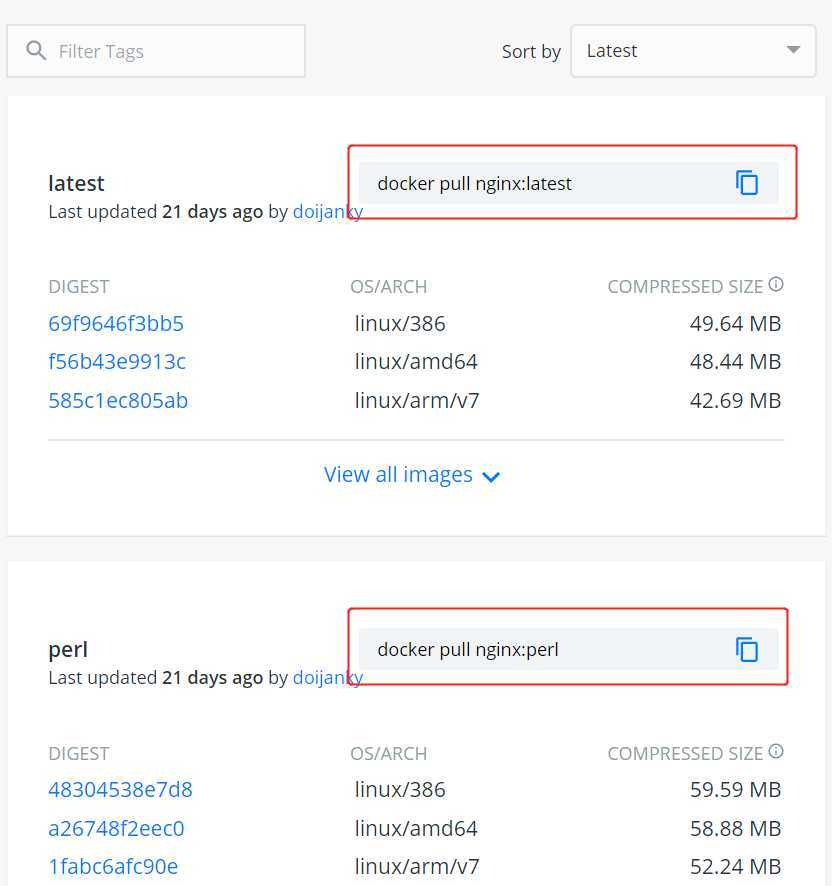
Task: Open digest a26748f2eec0 link
Action: [116, 828]
